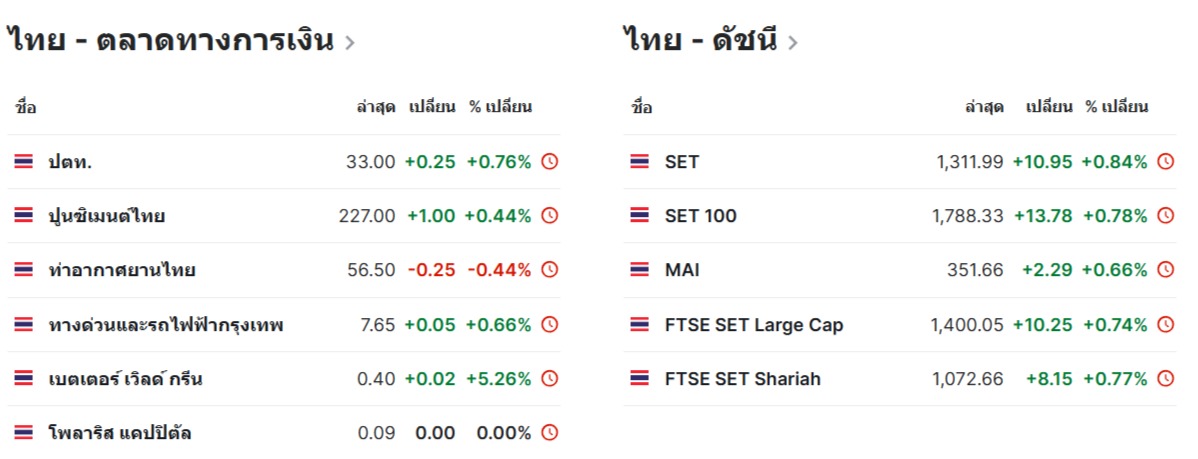Screen dimensions: 1198x459
Task: Expand the ไทย - ตลาดทางการเงิน section chevron
Action: pyautogui.click(x=349, y=42)
